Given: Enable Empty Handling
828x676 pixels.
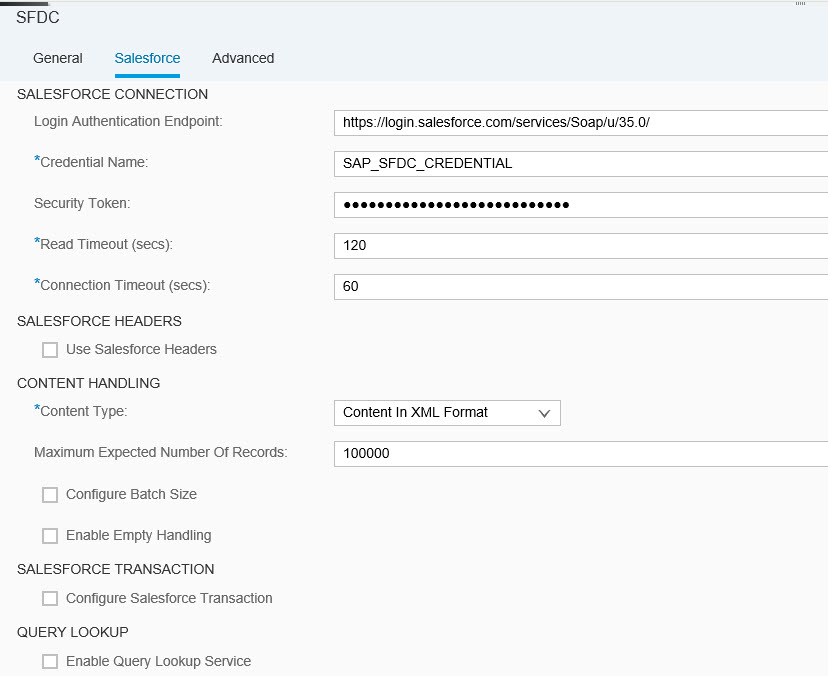Looking at the screenshot, I should click(50, 535).
